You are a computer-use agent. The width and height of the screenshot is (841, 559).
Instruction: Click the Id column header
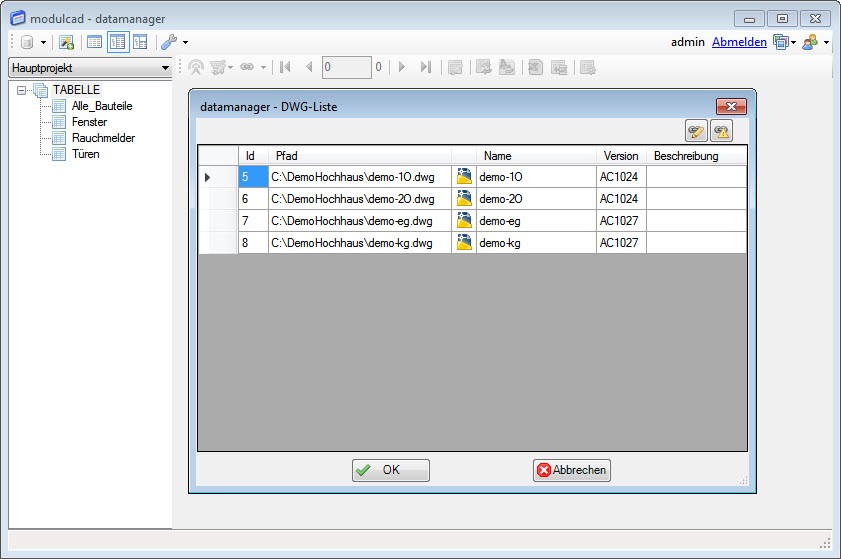point(253,156)
